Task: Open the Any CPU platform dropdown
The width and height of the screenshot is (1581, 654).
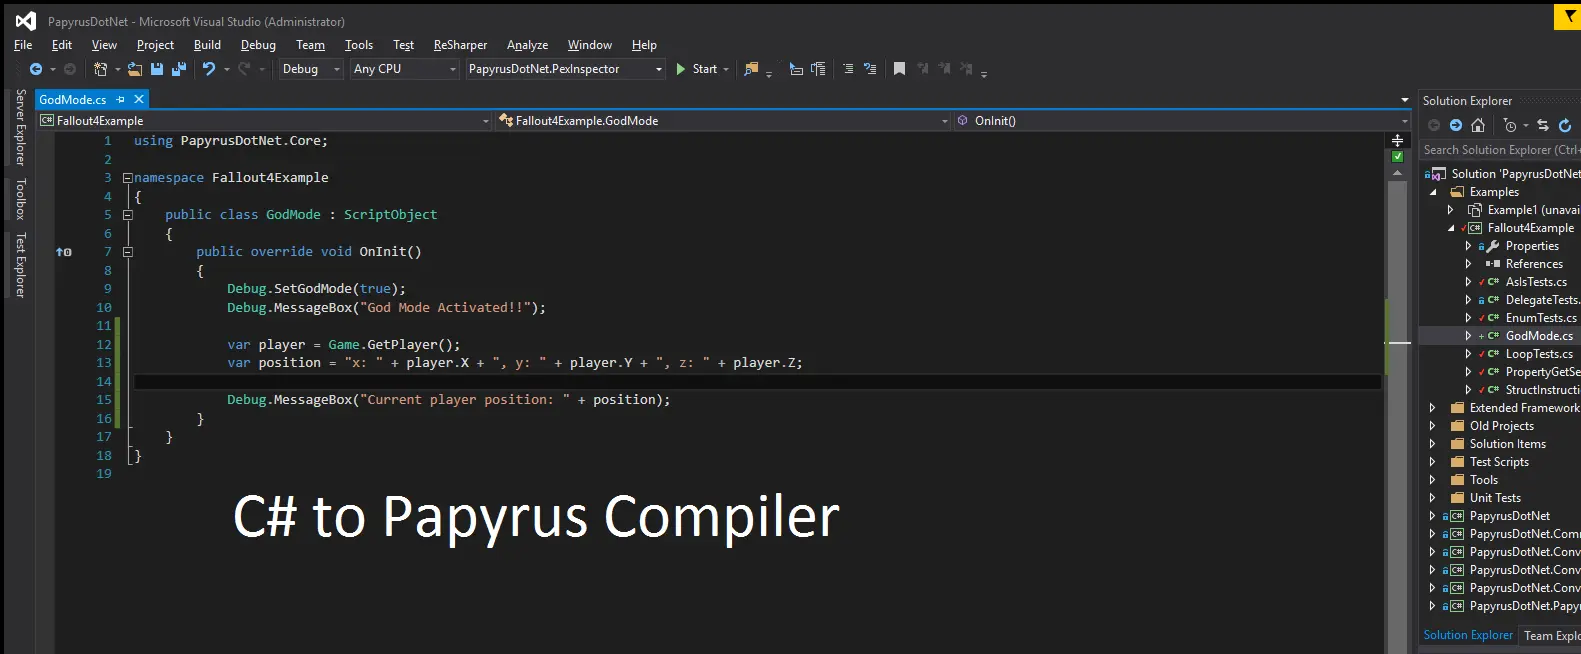Action: pyautogui.click(x=405, y=69)
